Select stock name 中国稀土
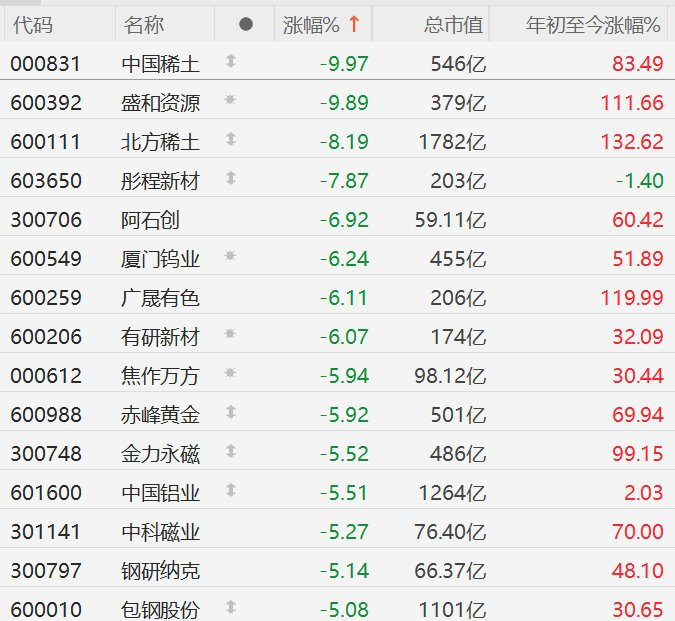The image size is (675, 621). pyautogui.click(x=161, y=64)
